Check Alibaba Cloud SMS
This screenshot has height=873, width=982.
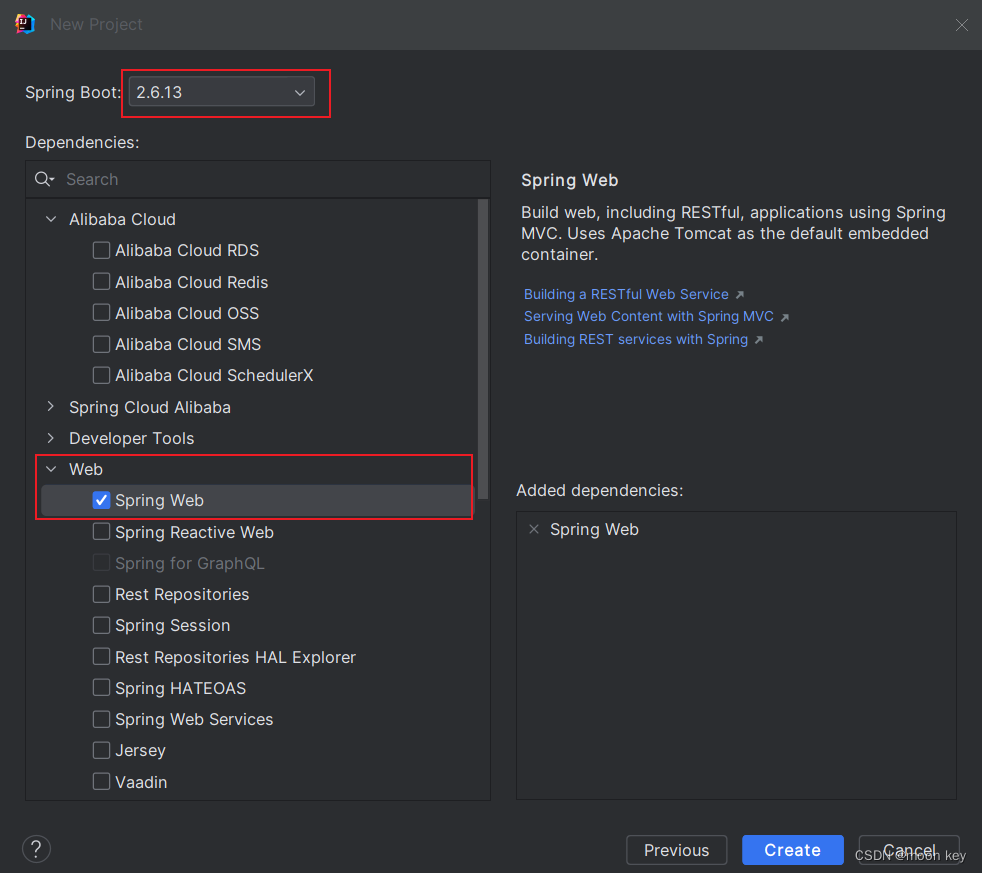pyautogui.click(x=101, y=344)
